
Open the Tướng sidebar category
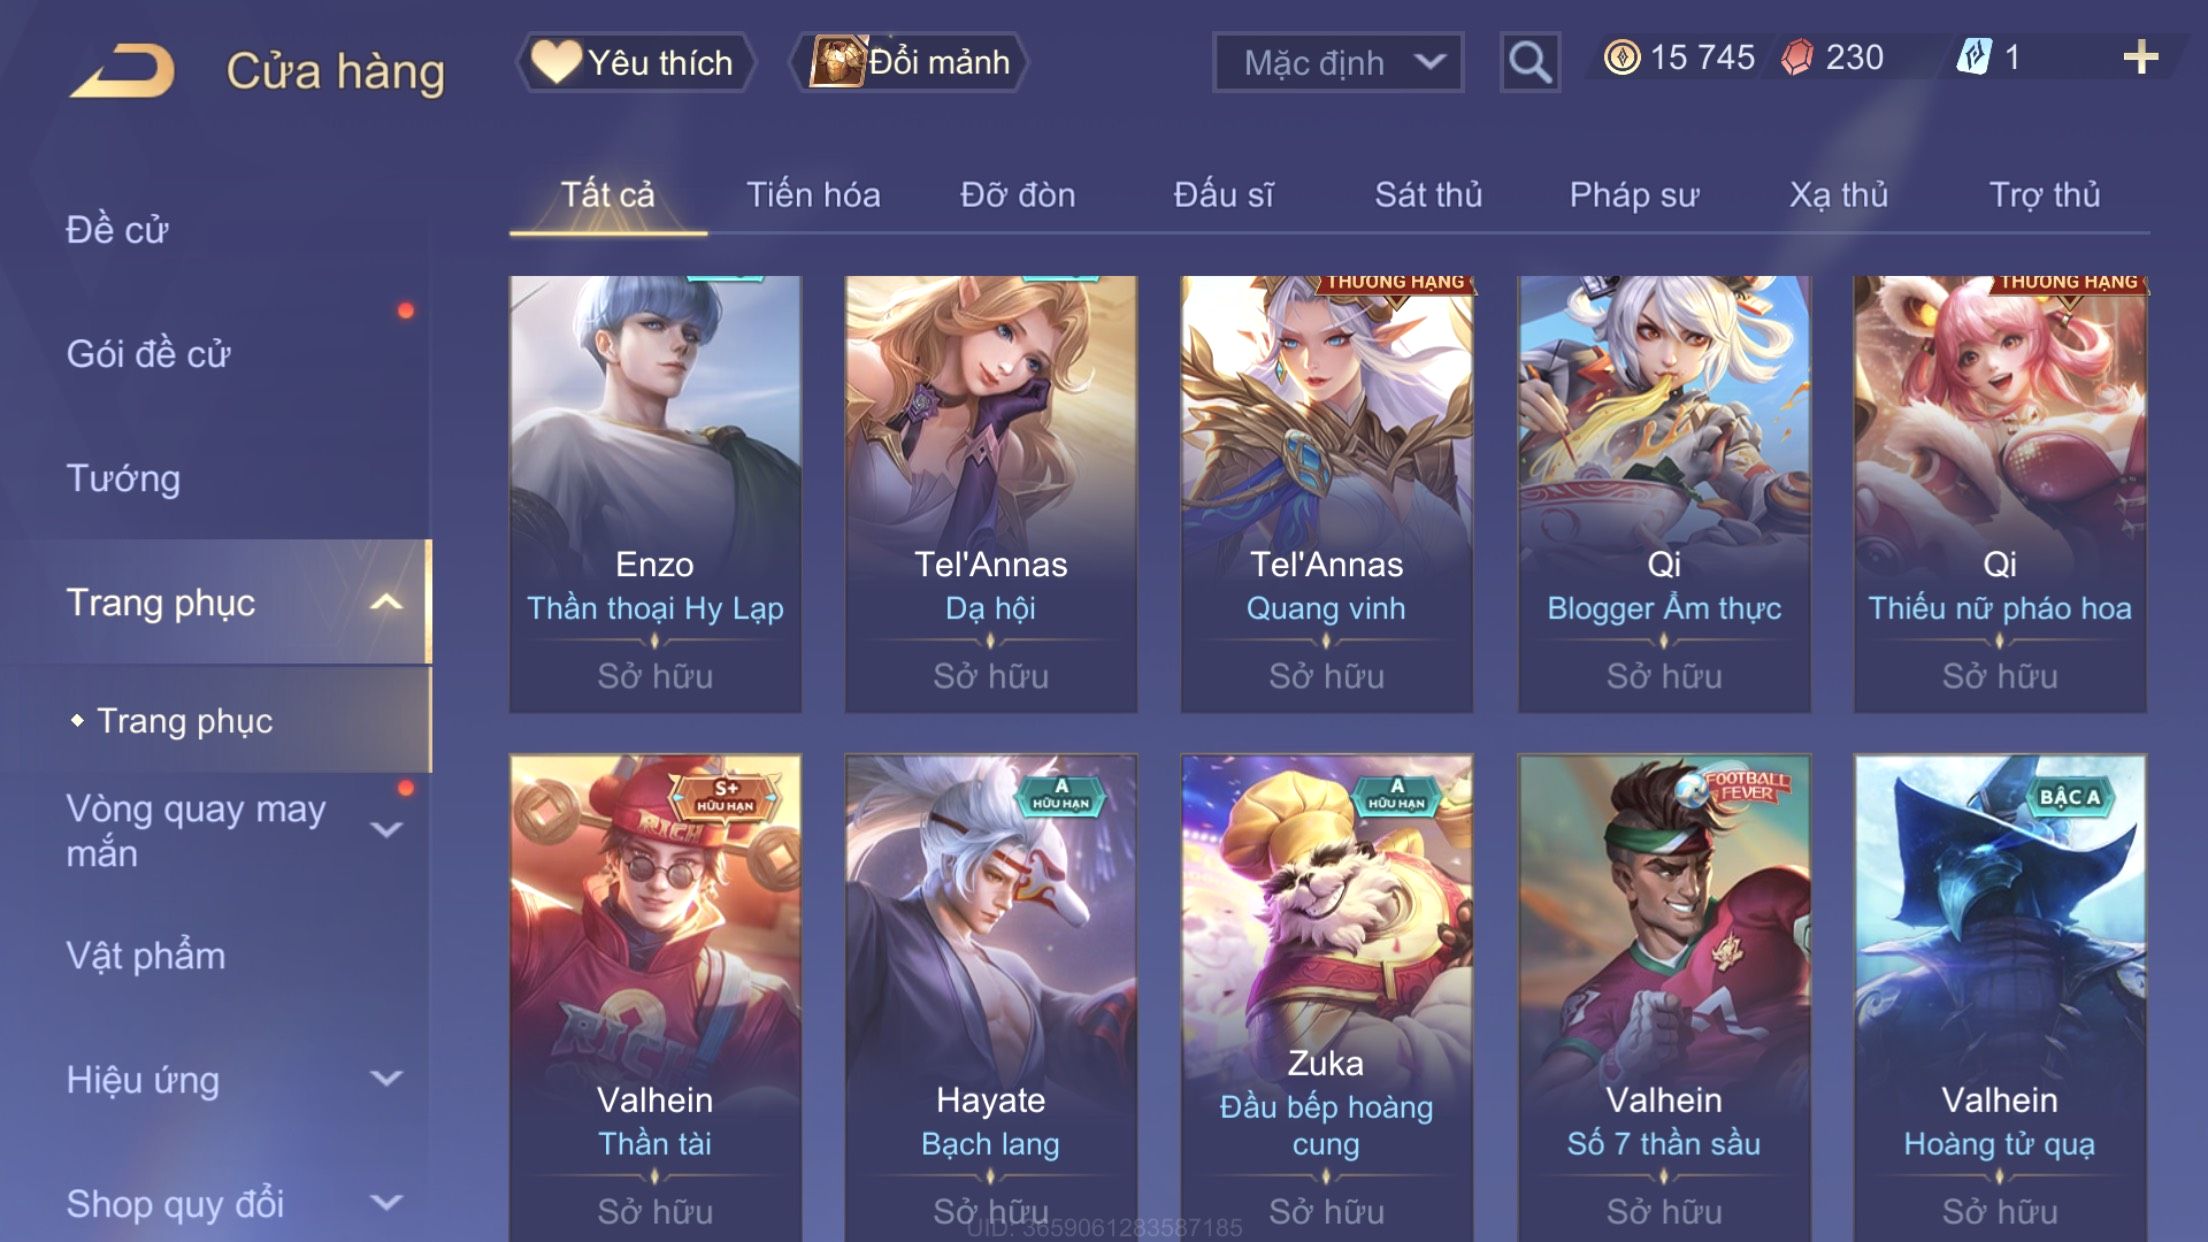pyautogui.click(x=123, y=479)
